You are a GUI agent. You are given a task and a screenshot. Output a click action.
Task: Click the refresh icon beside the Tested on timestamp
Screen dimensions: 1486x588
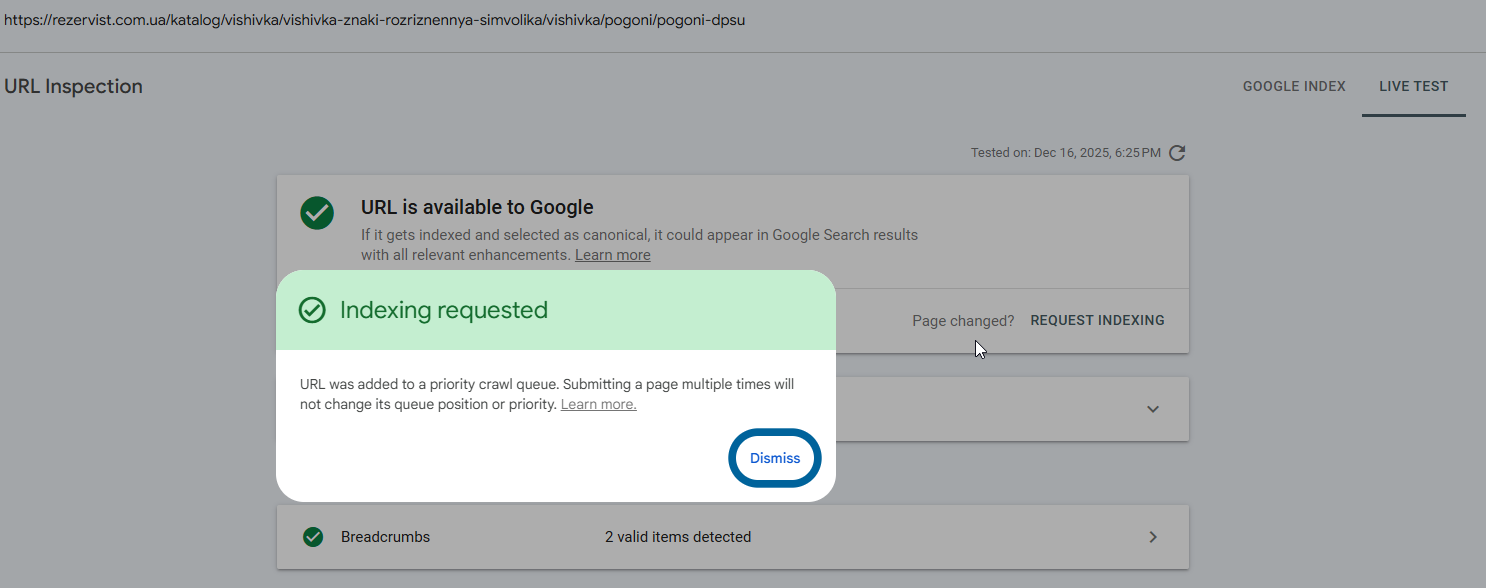(1177, 153)
